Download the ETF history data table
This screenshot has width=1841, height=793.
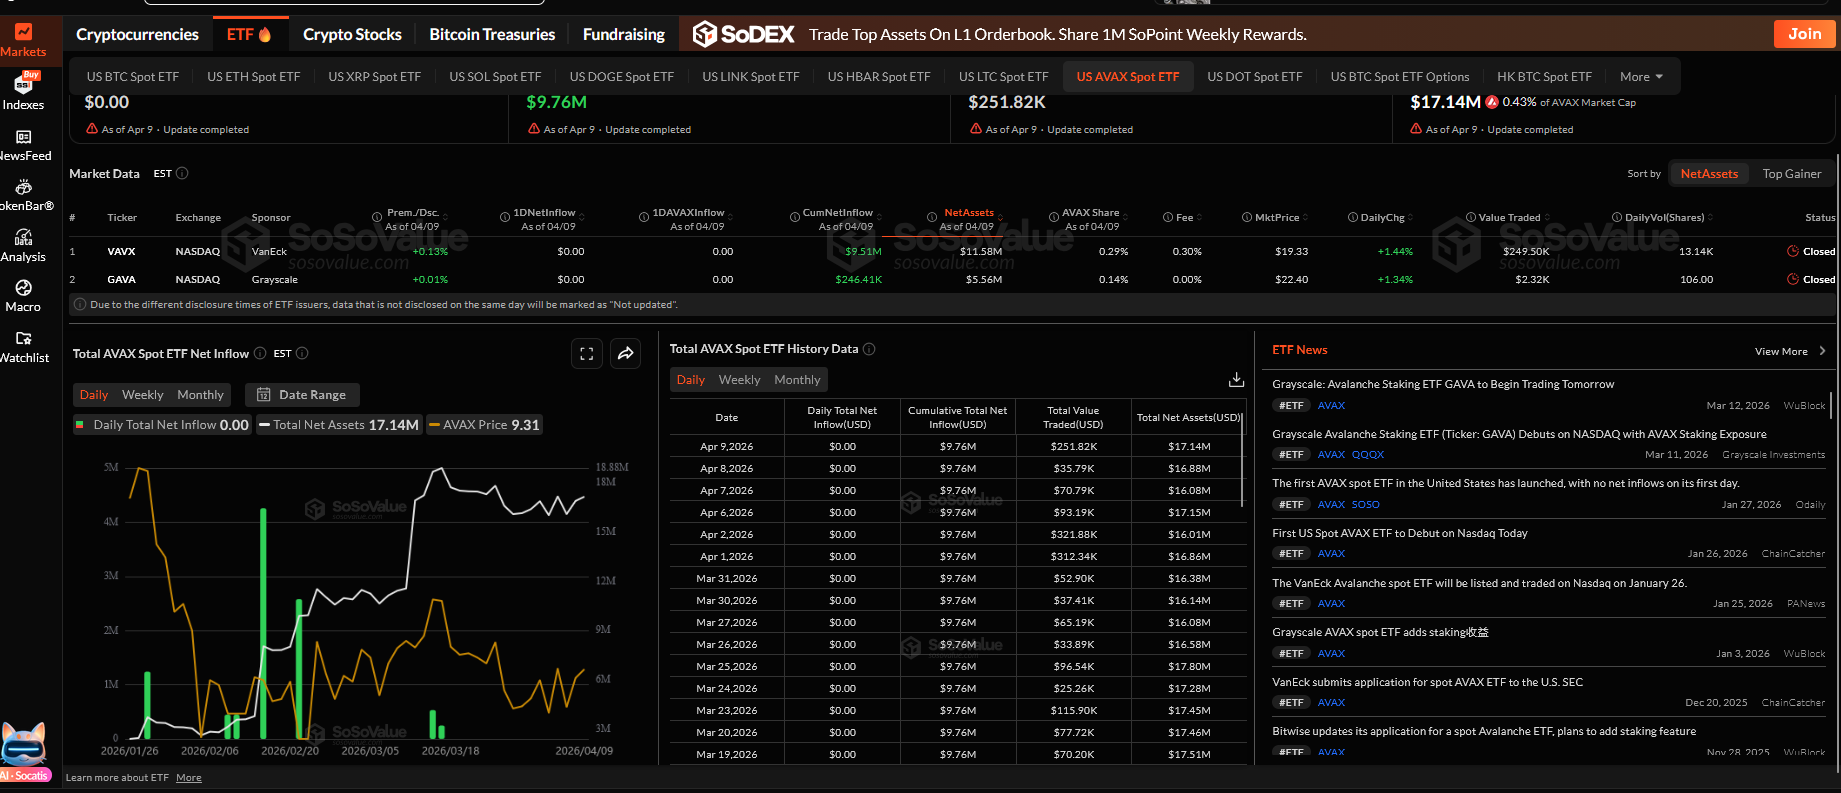point(1236,380)
